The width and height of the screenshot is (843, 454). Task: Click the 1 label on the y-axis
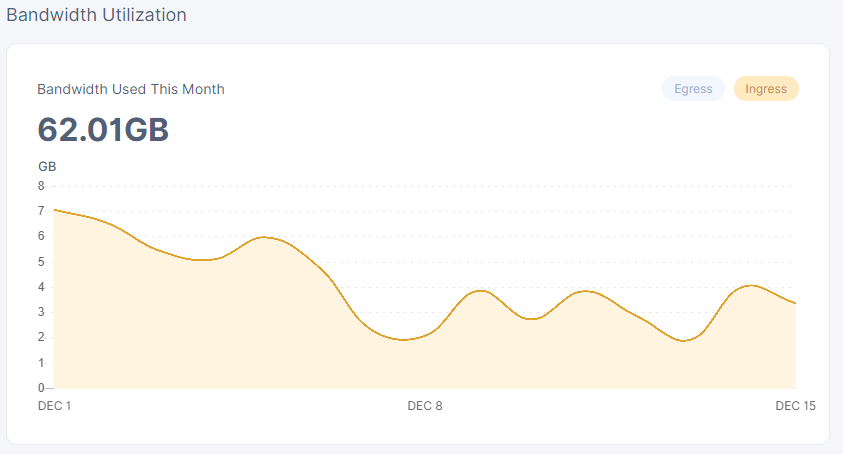41,362
